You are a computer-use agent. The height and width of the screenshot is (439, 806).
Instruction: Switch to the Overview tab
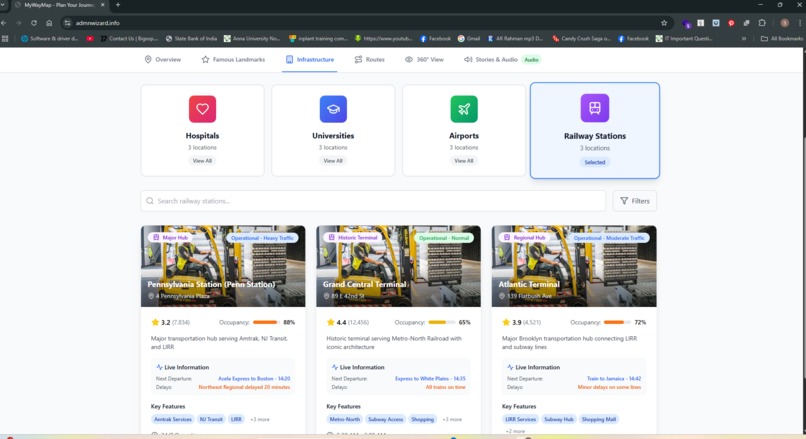(162, 60)
